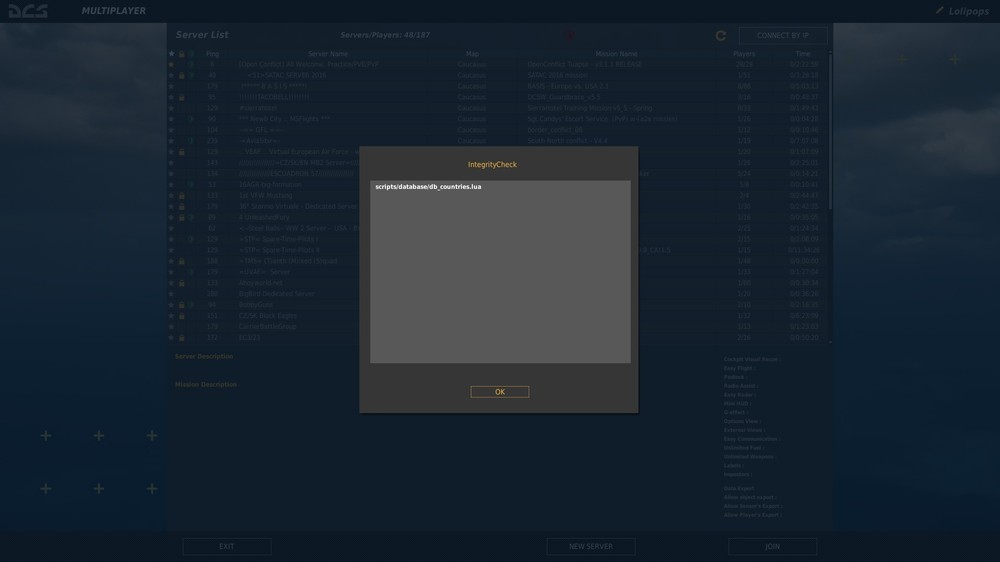Image resolution: width=1000 pixels, height=562 pixels.
Task: Click the lock column header icon
Action: point(181,54)
